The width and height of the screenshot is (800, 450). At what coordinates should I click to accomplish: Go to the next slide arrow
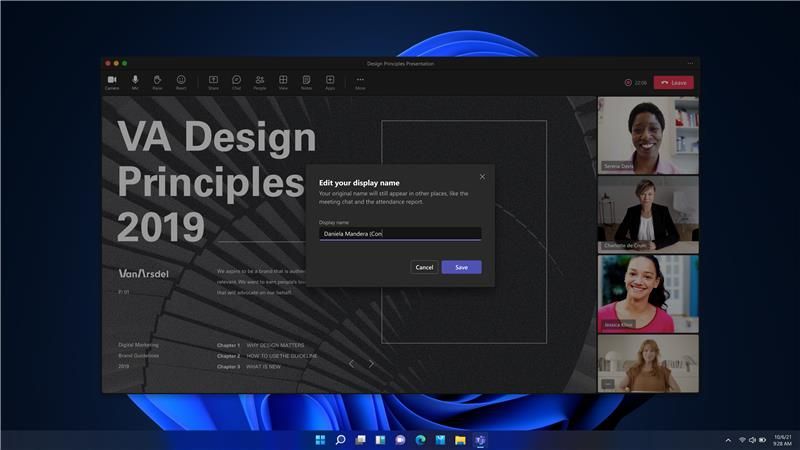(x=371, y=364)
